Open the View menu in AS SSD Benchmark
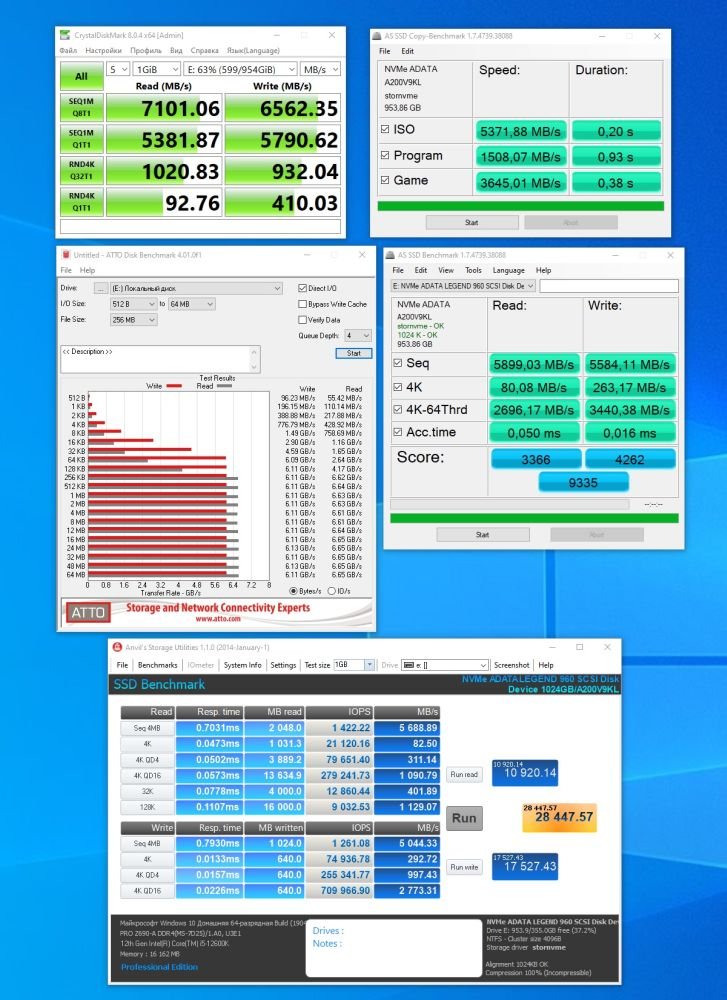727x1000 pixels. (446, 270)
